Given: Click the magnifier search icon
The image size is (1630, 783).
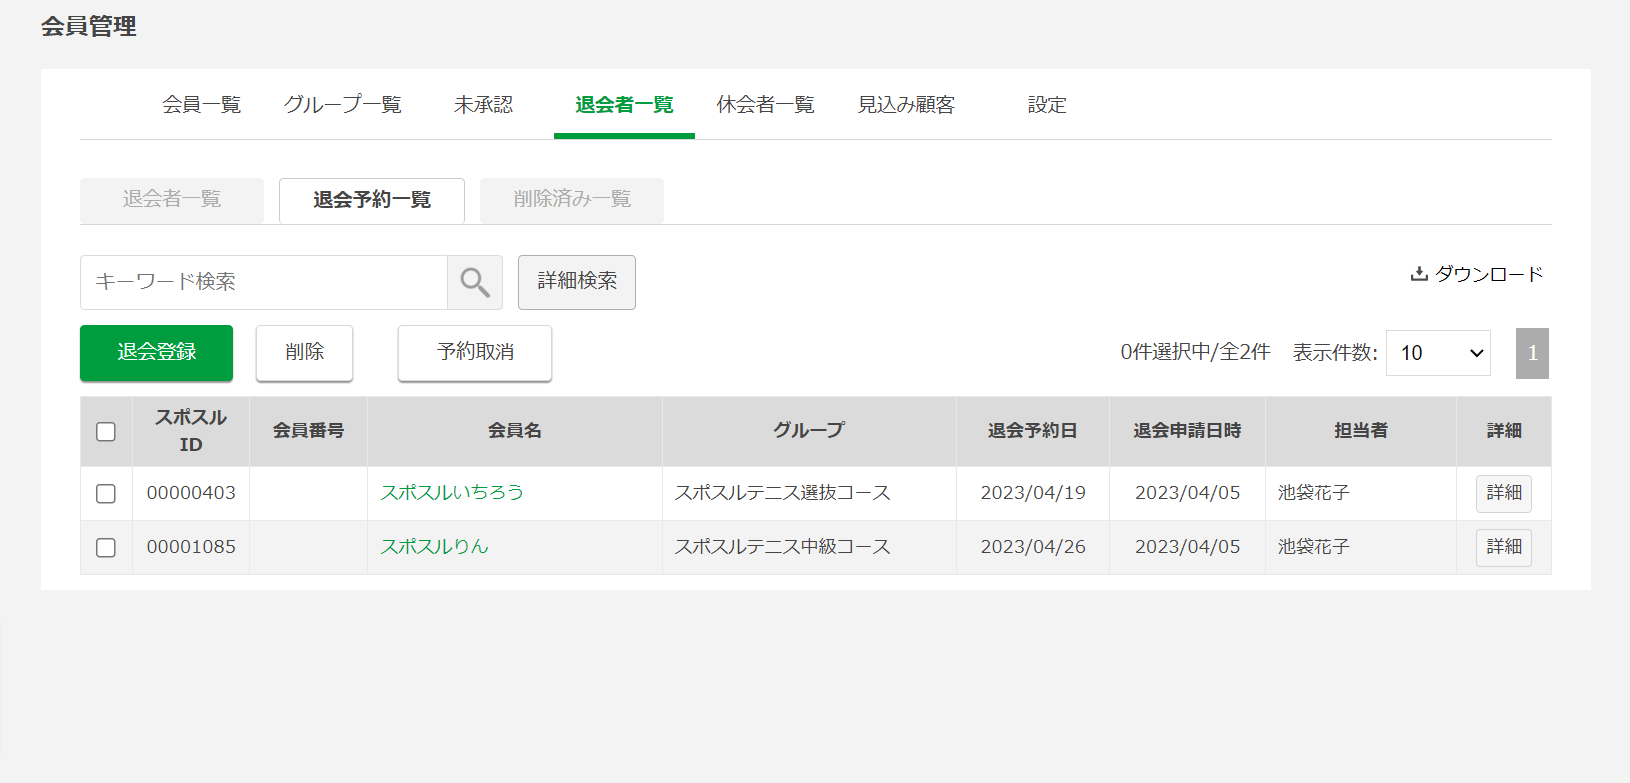Looking at the screenshot, I should (x=475, y=282).
